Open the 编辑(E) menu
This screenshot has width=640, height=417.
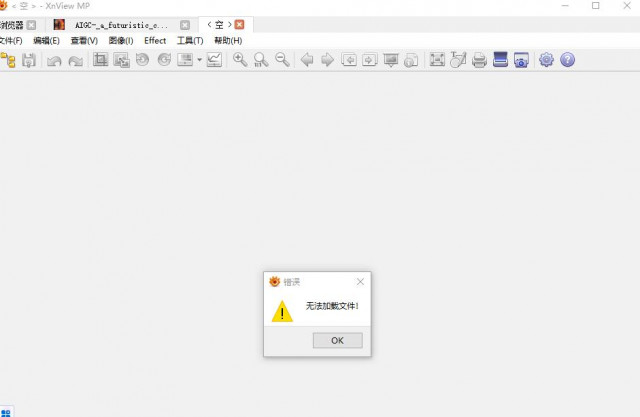coord(46,41)
